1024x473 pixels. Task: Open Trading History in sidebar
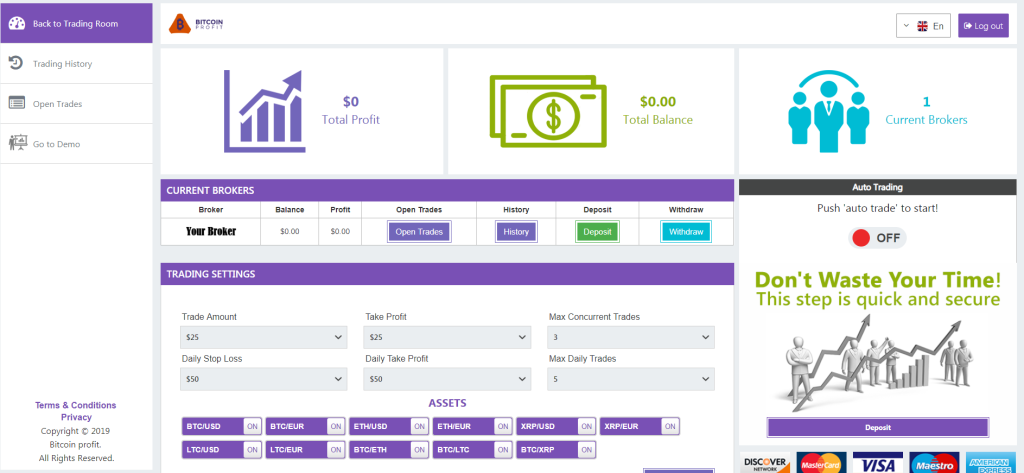click(x=62, y=64)
